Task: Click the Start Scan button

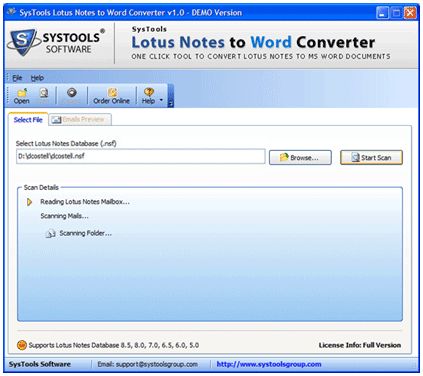Action: (x=371, y=157)
